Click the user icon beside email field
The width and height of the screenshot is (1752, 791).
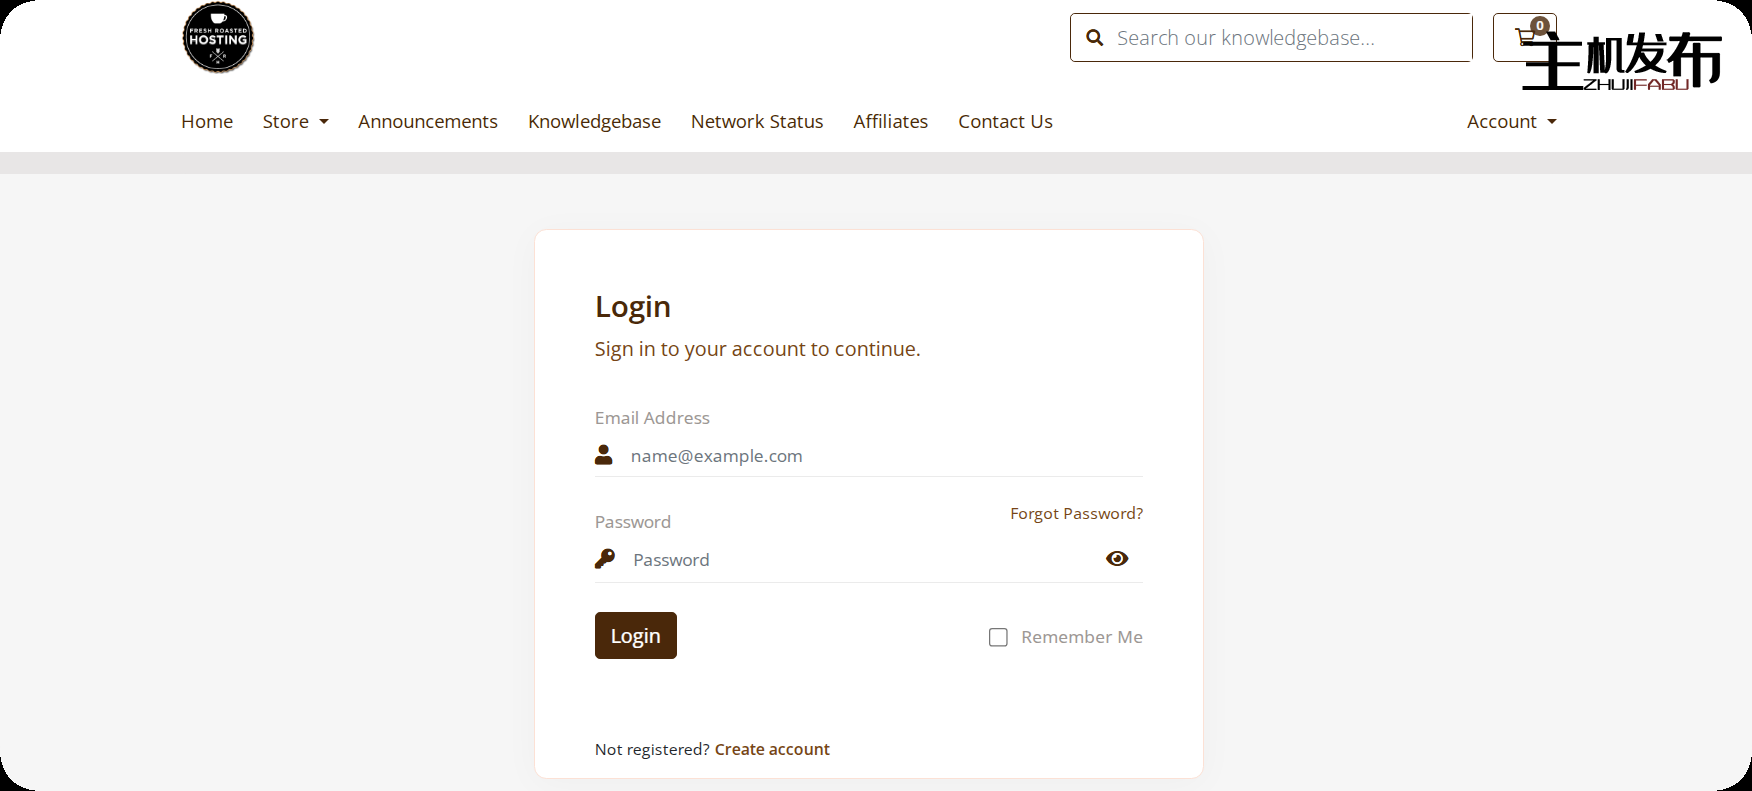click(x=604, y=455)
